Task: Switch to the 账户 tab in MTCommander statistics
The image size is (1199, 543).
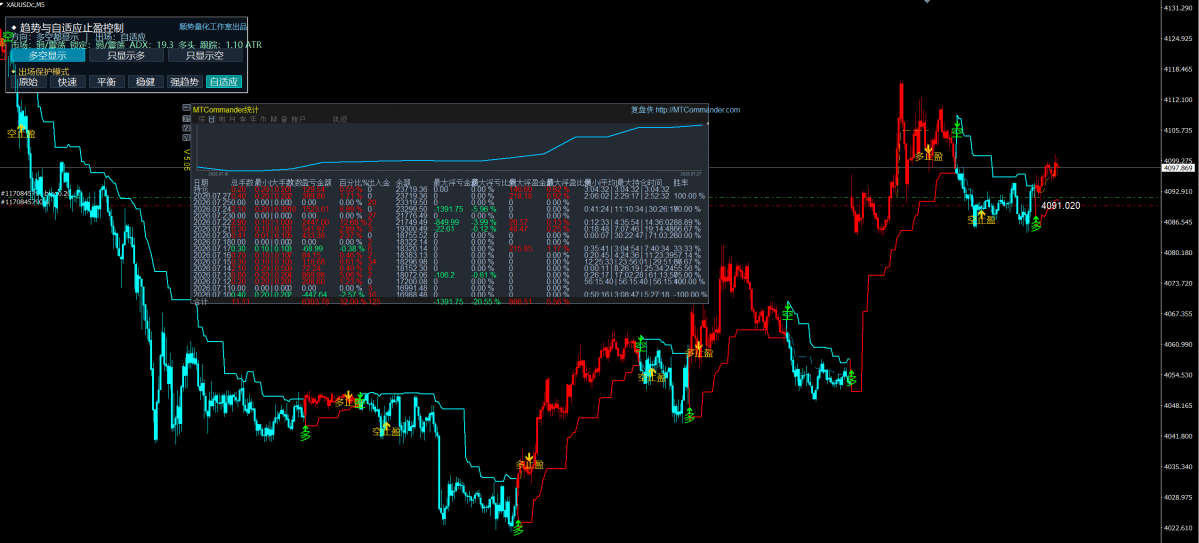Action: point(298,119)
